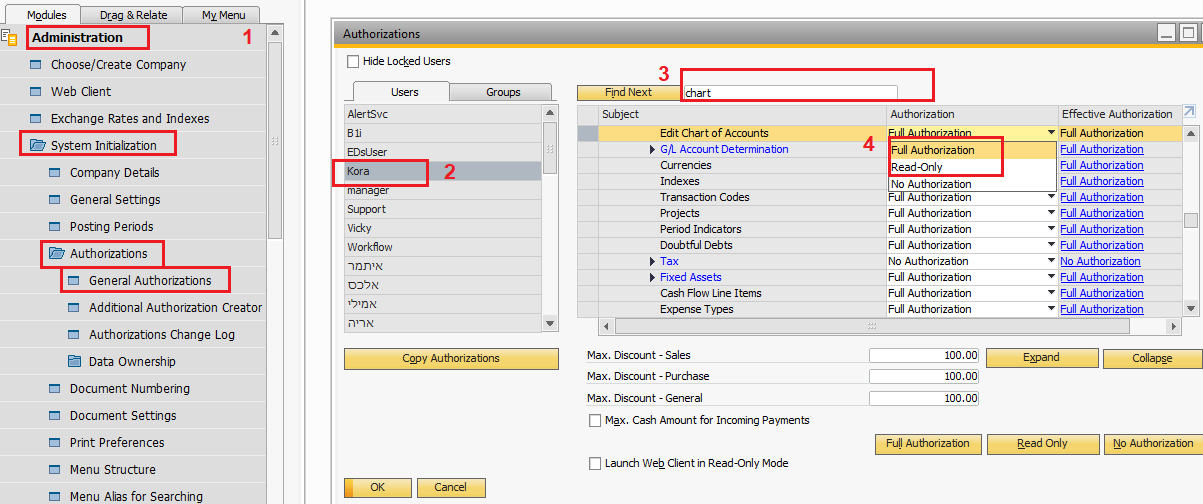Expand the Fixed Assets subject row
The width and height of the screenshot is (1203, 504).
[x=653, y=278]
